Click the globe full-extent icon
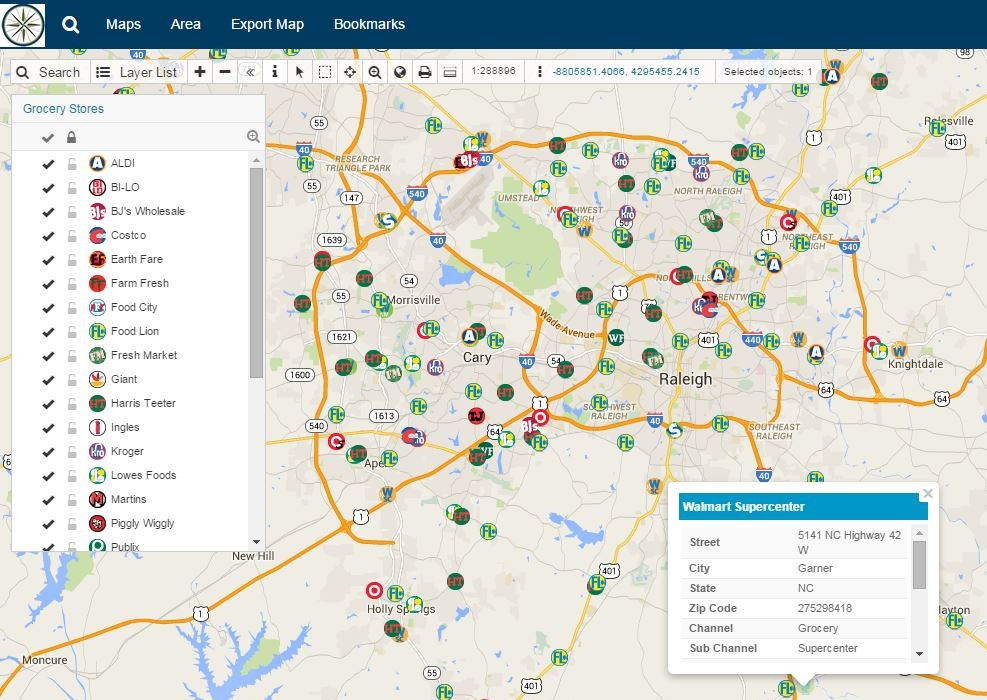The width and height of the screenshot is (987, 700). click(x=400, y=72)
